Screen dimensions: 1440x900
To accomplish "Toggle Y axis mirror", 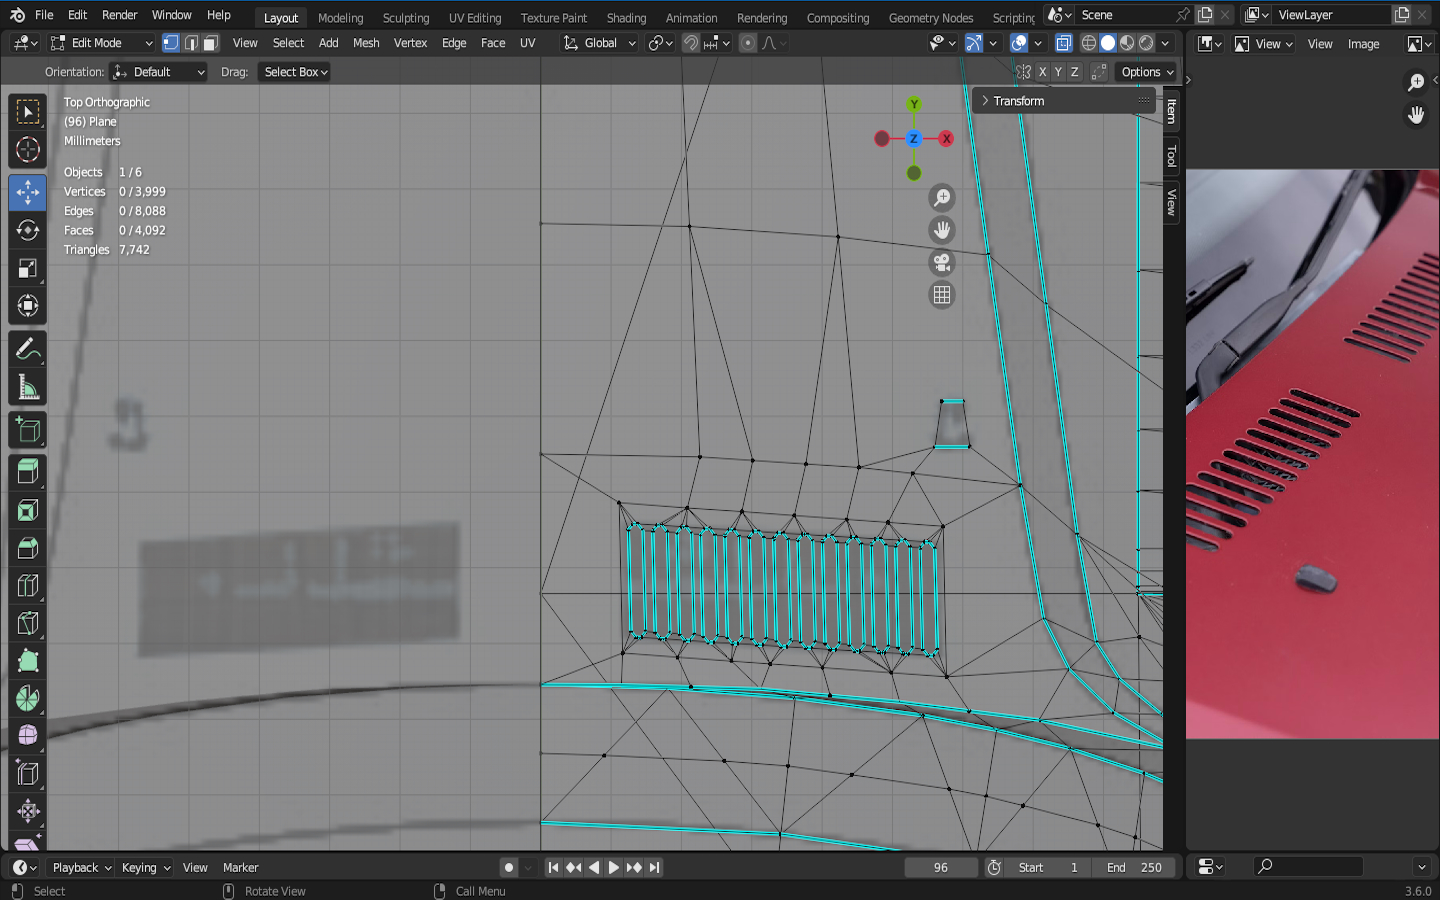I will (x=1058, y=72).
